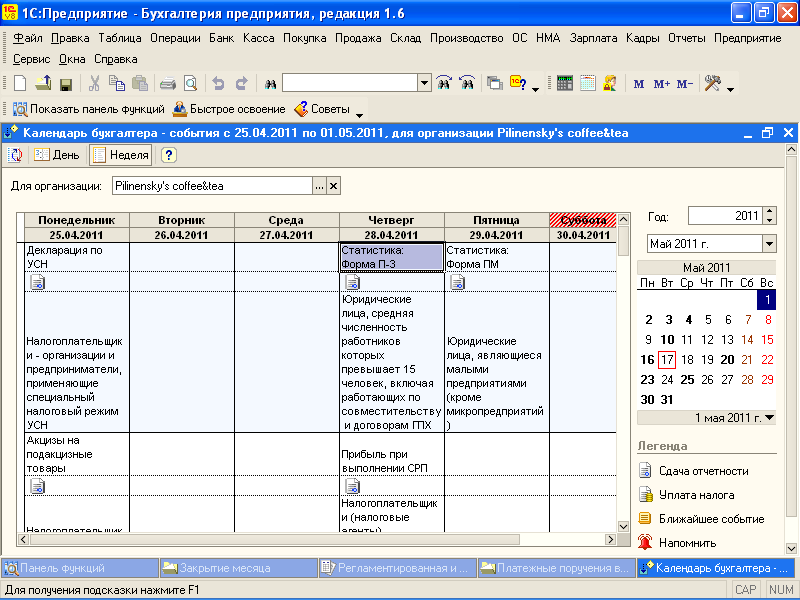Click the toolbar search text field
The image size is (800, 600).
(351, 83)
